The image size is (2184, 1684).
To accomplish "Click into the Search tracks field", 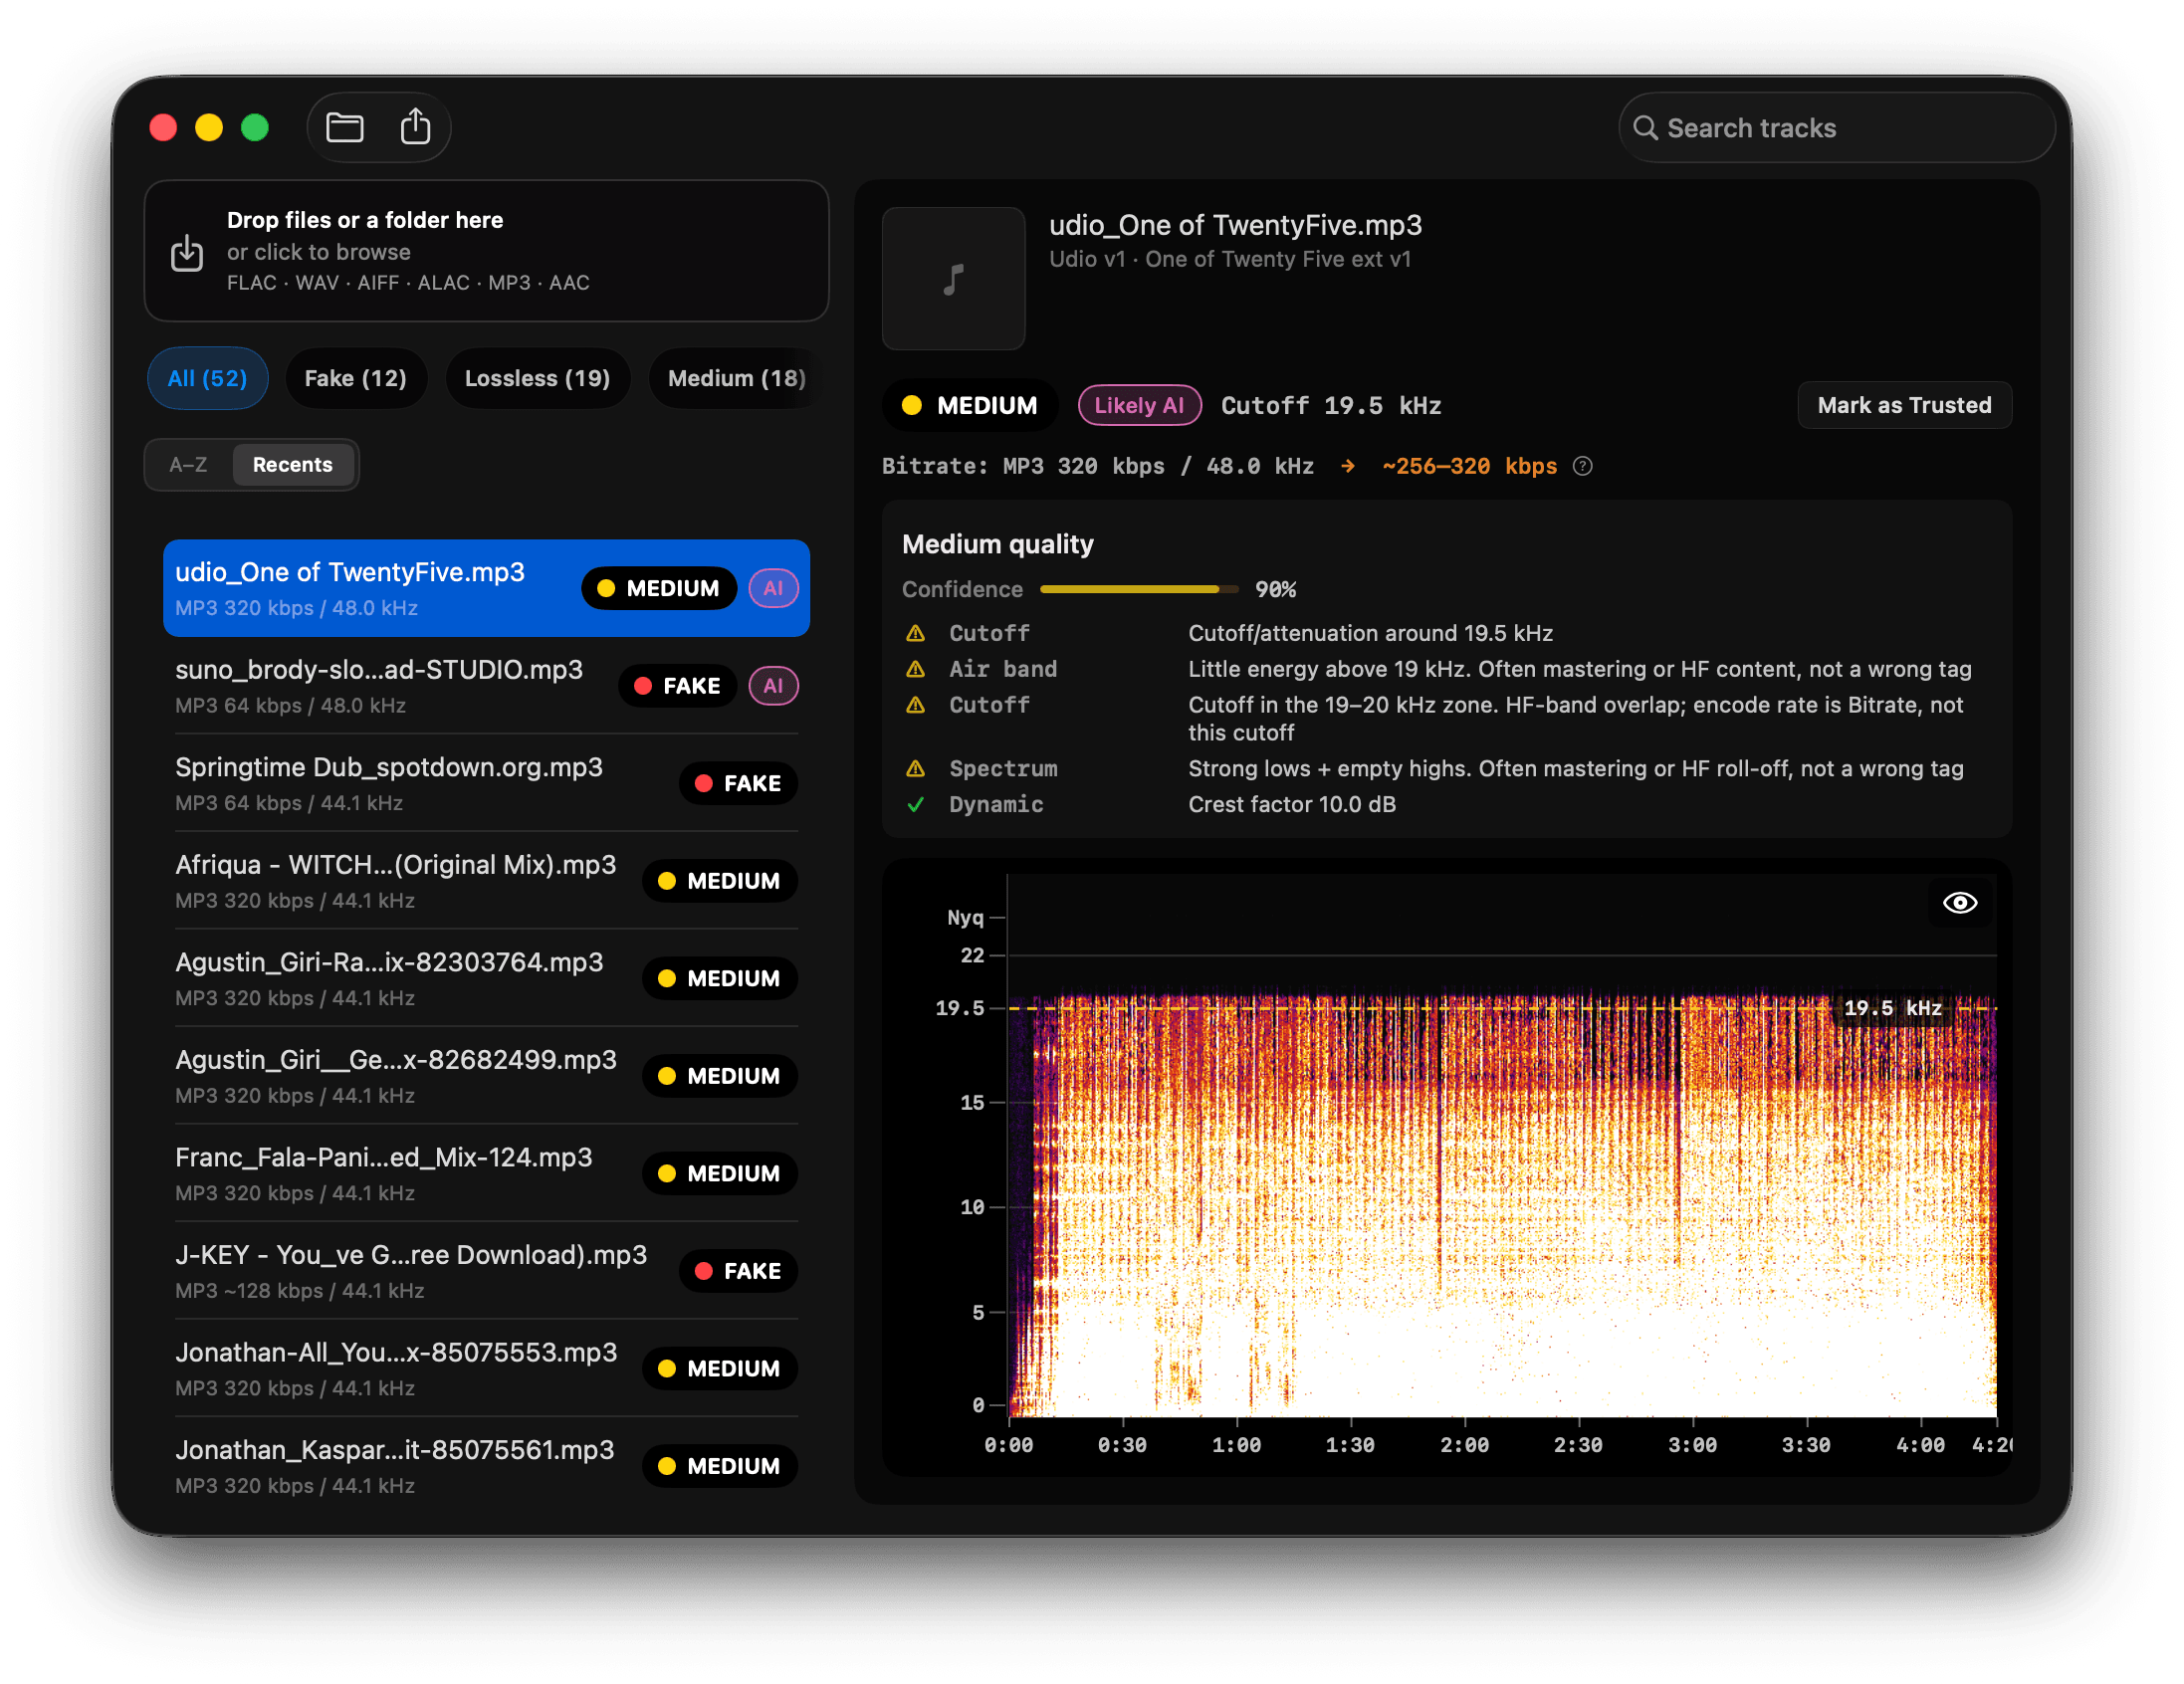I will point(1836,128).
